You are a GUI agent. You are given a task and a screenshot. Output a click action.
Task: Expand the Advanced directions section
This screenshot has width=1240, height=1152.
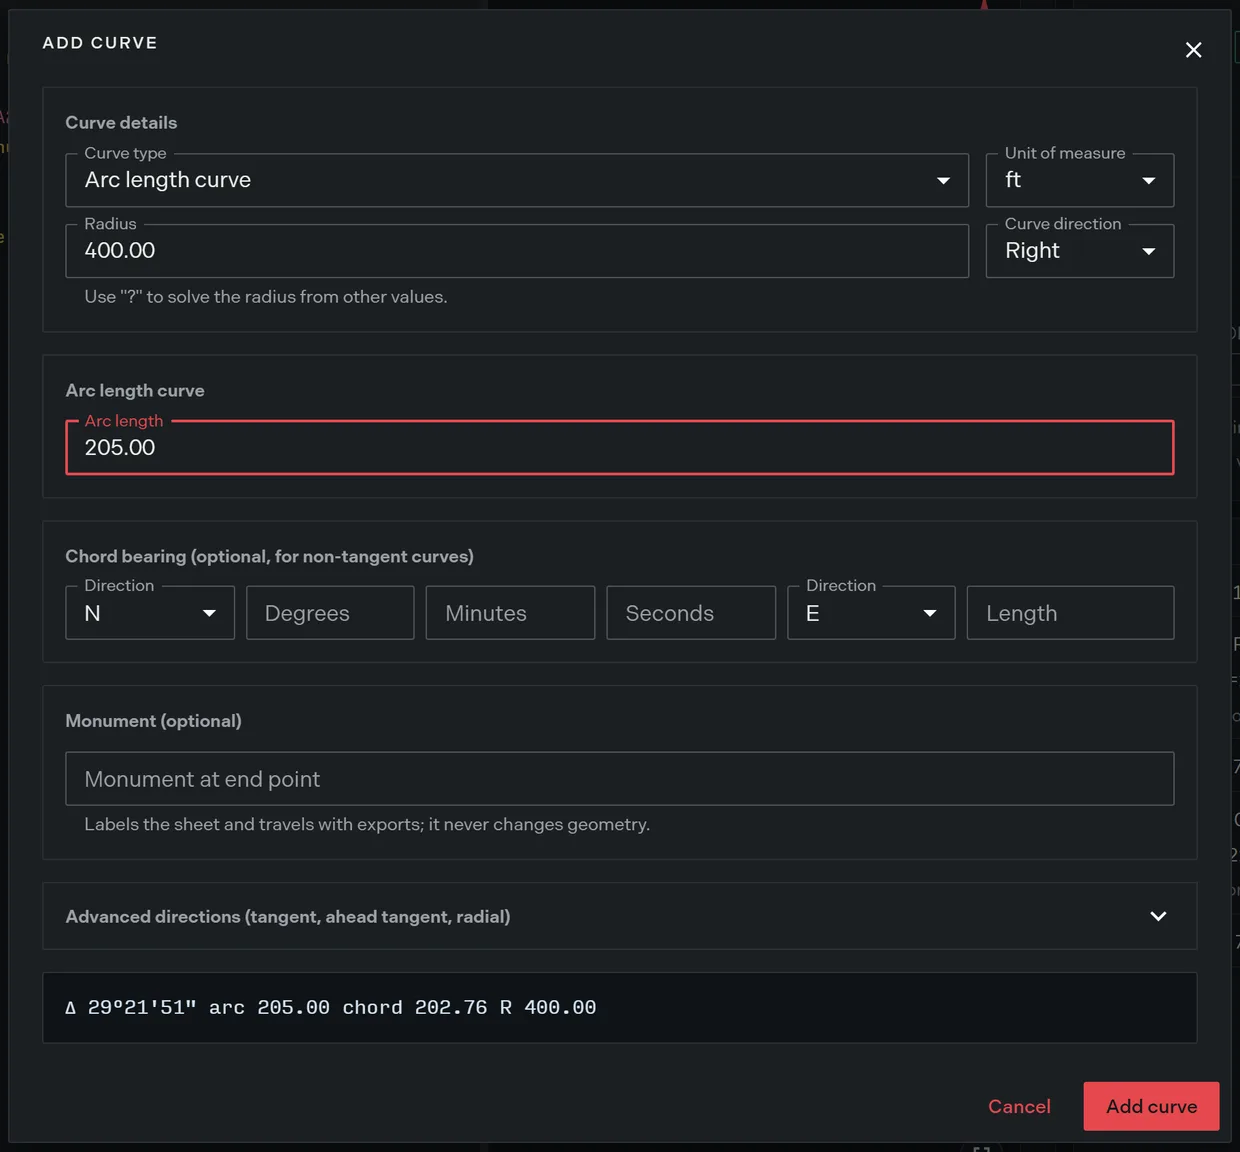pos(620,916)
